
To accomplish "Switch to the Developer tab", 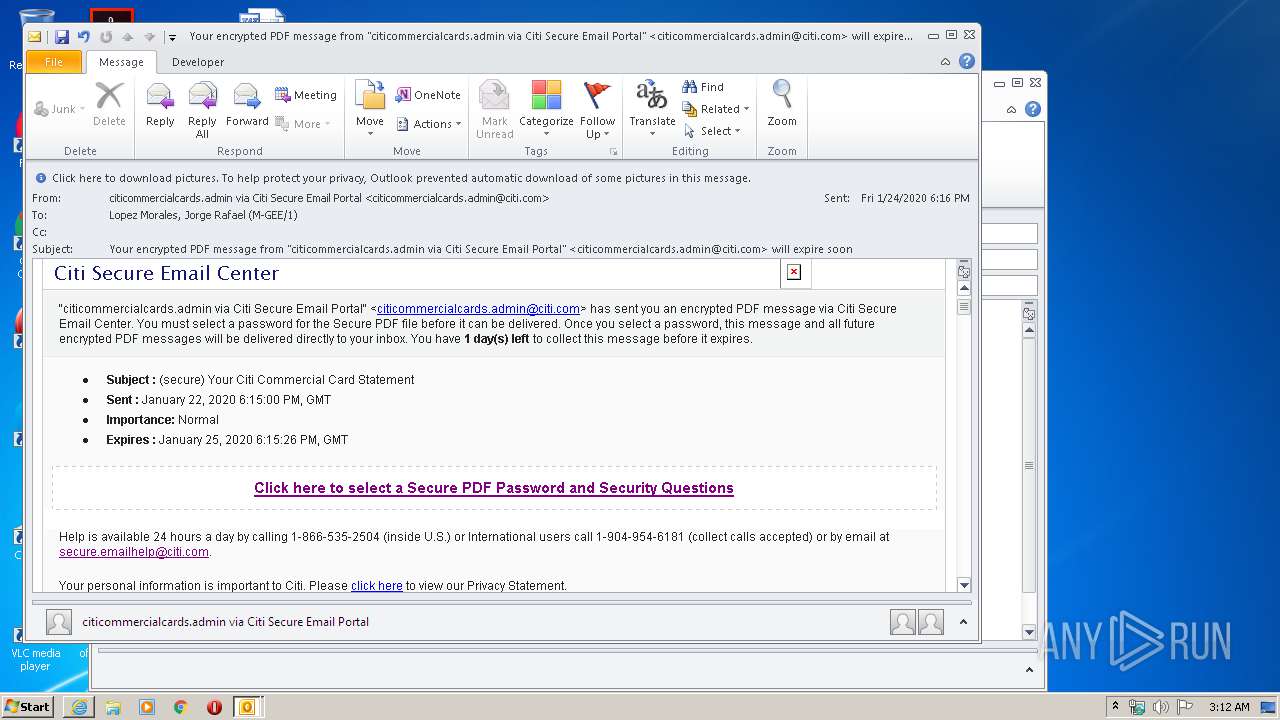I will click(x=198, y=62).
